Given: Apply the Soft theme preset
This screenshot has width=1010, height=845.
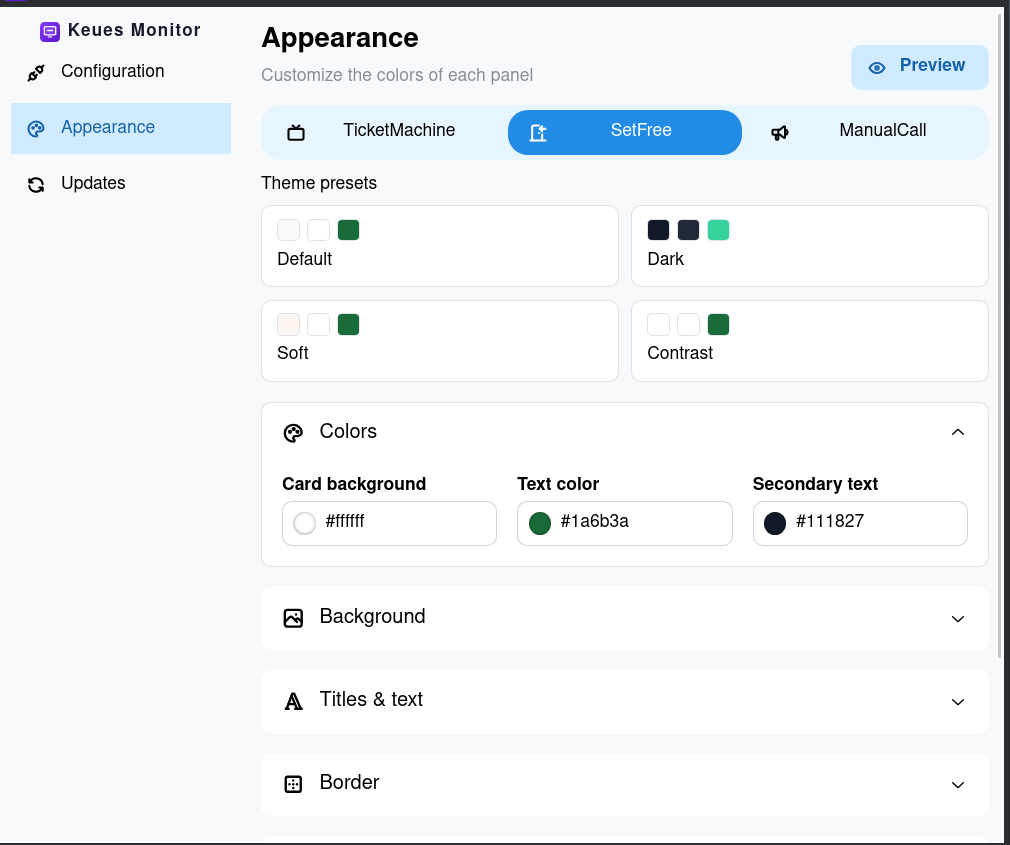Looking at the screenshot, I should click(x=440, y=341).
